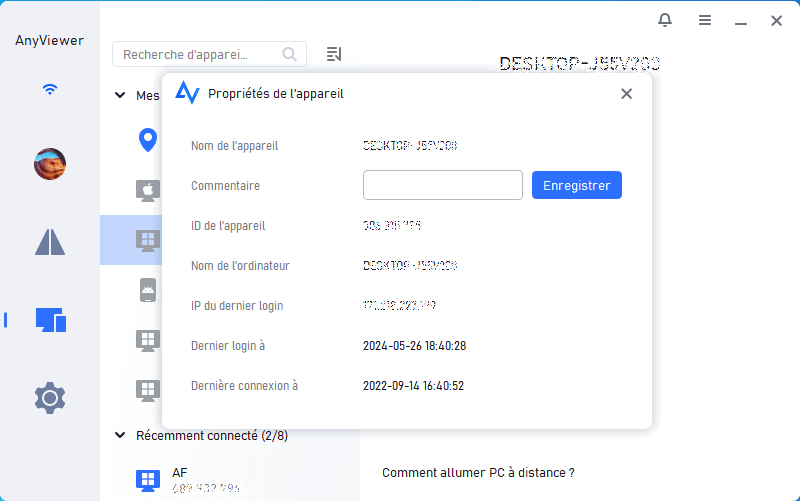The image size is (800, 501).
Task: Collapse the Mes appareils group
Action: (x=120, y=95)
